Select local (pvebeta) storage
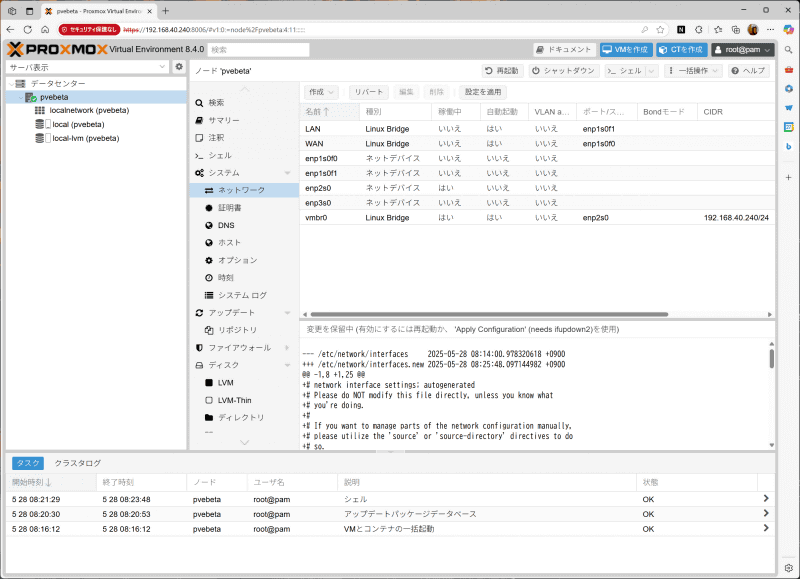The image size is (800, 579). click(x=78, y=124)
